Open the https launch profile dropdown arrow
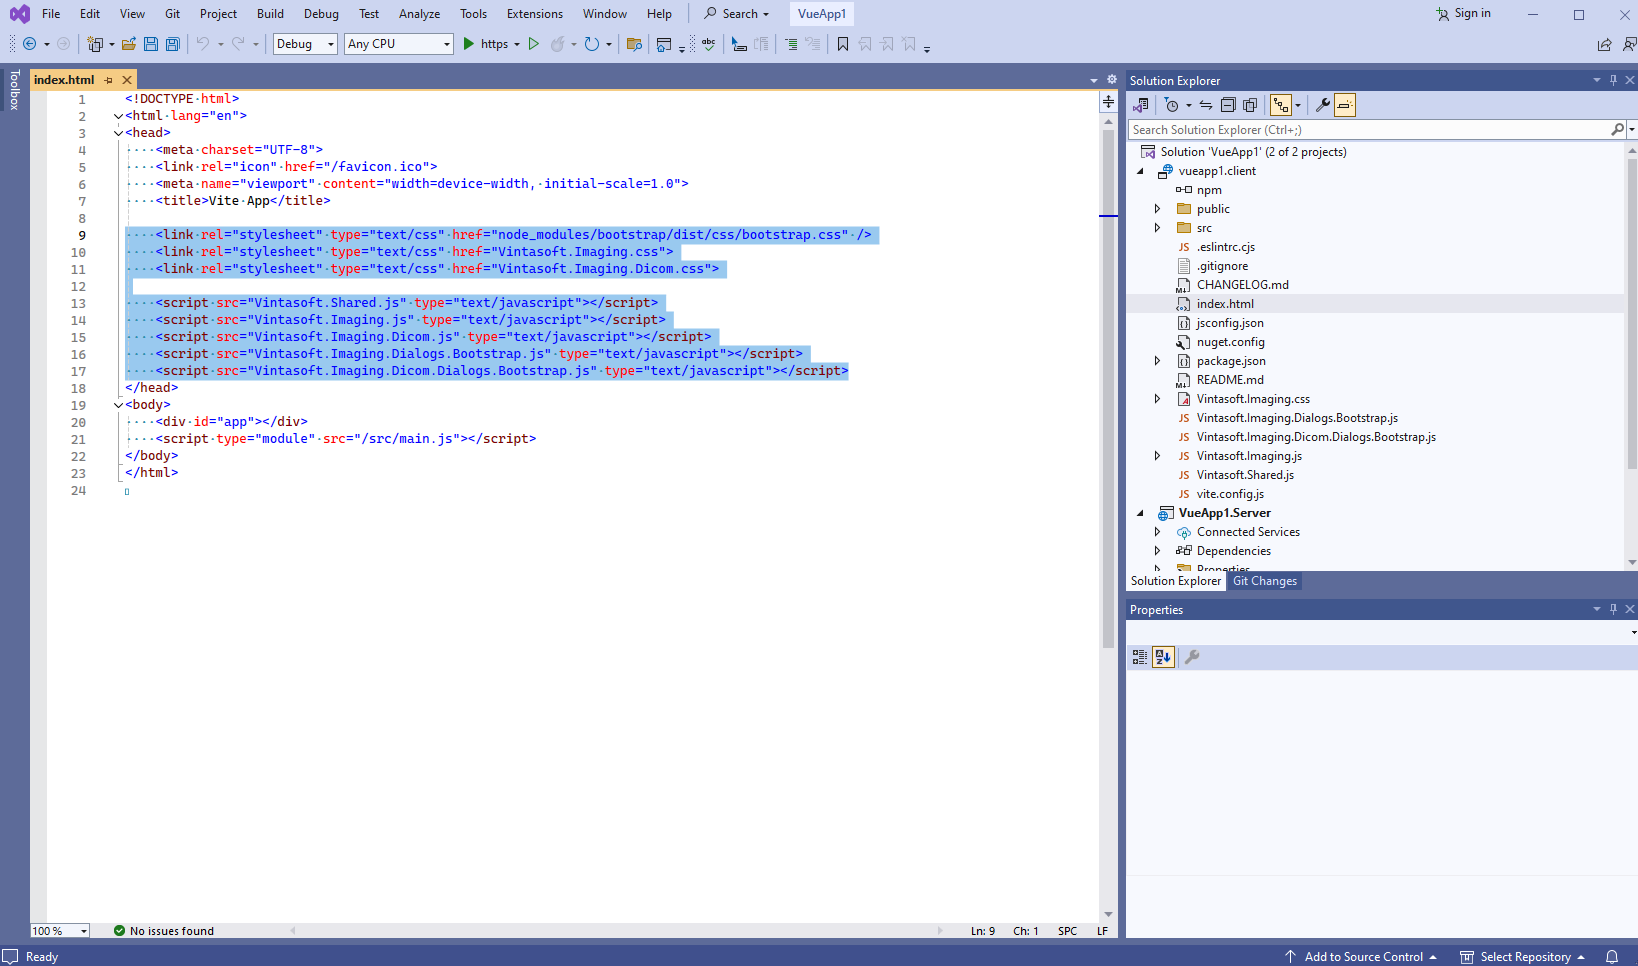The width and height of the screenshot is (1638, 966). [517, 44]
